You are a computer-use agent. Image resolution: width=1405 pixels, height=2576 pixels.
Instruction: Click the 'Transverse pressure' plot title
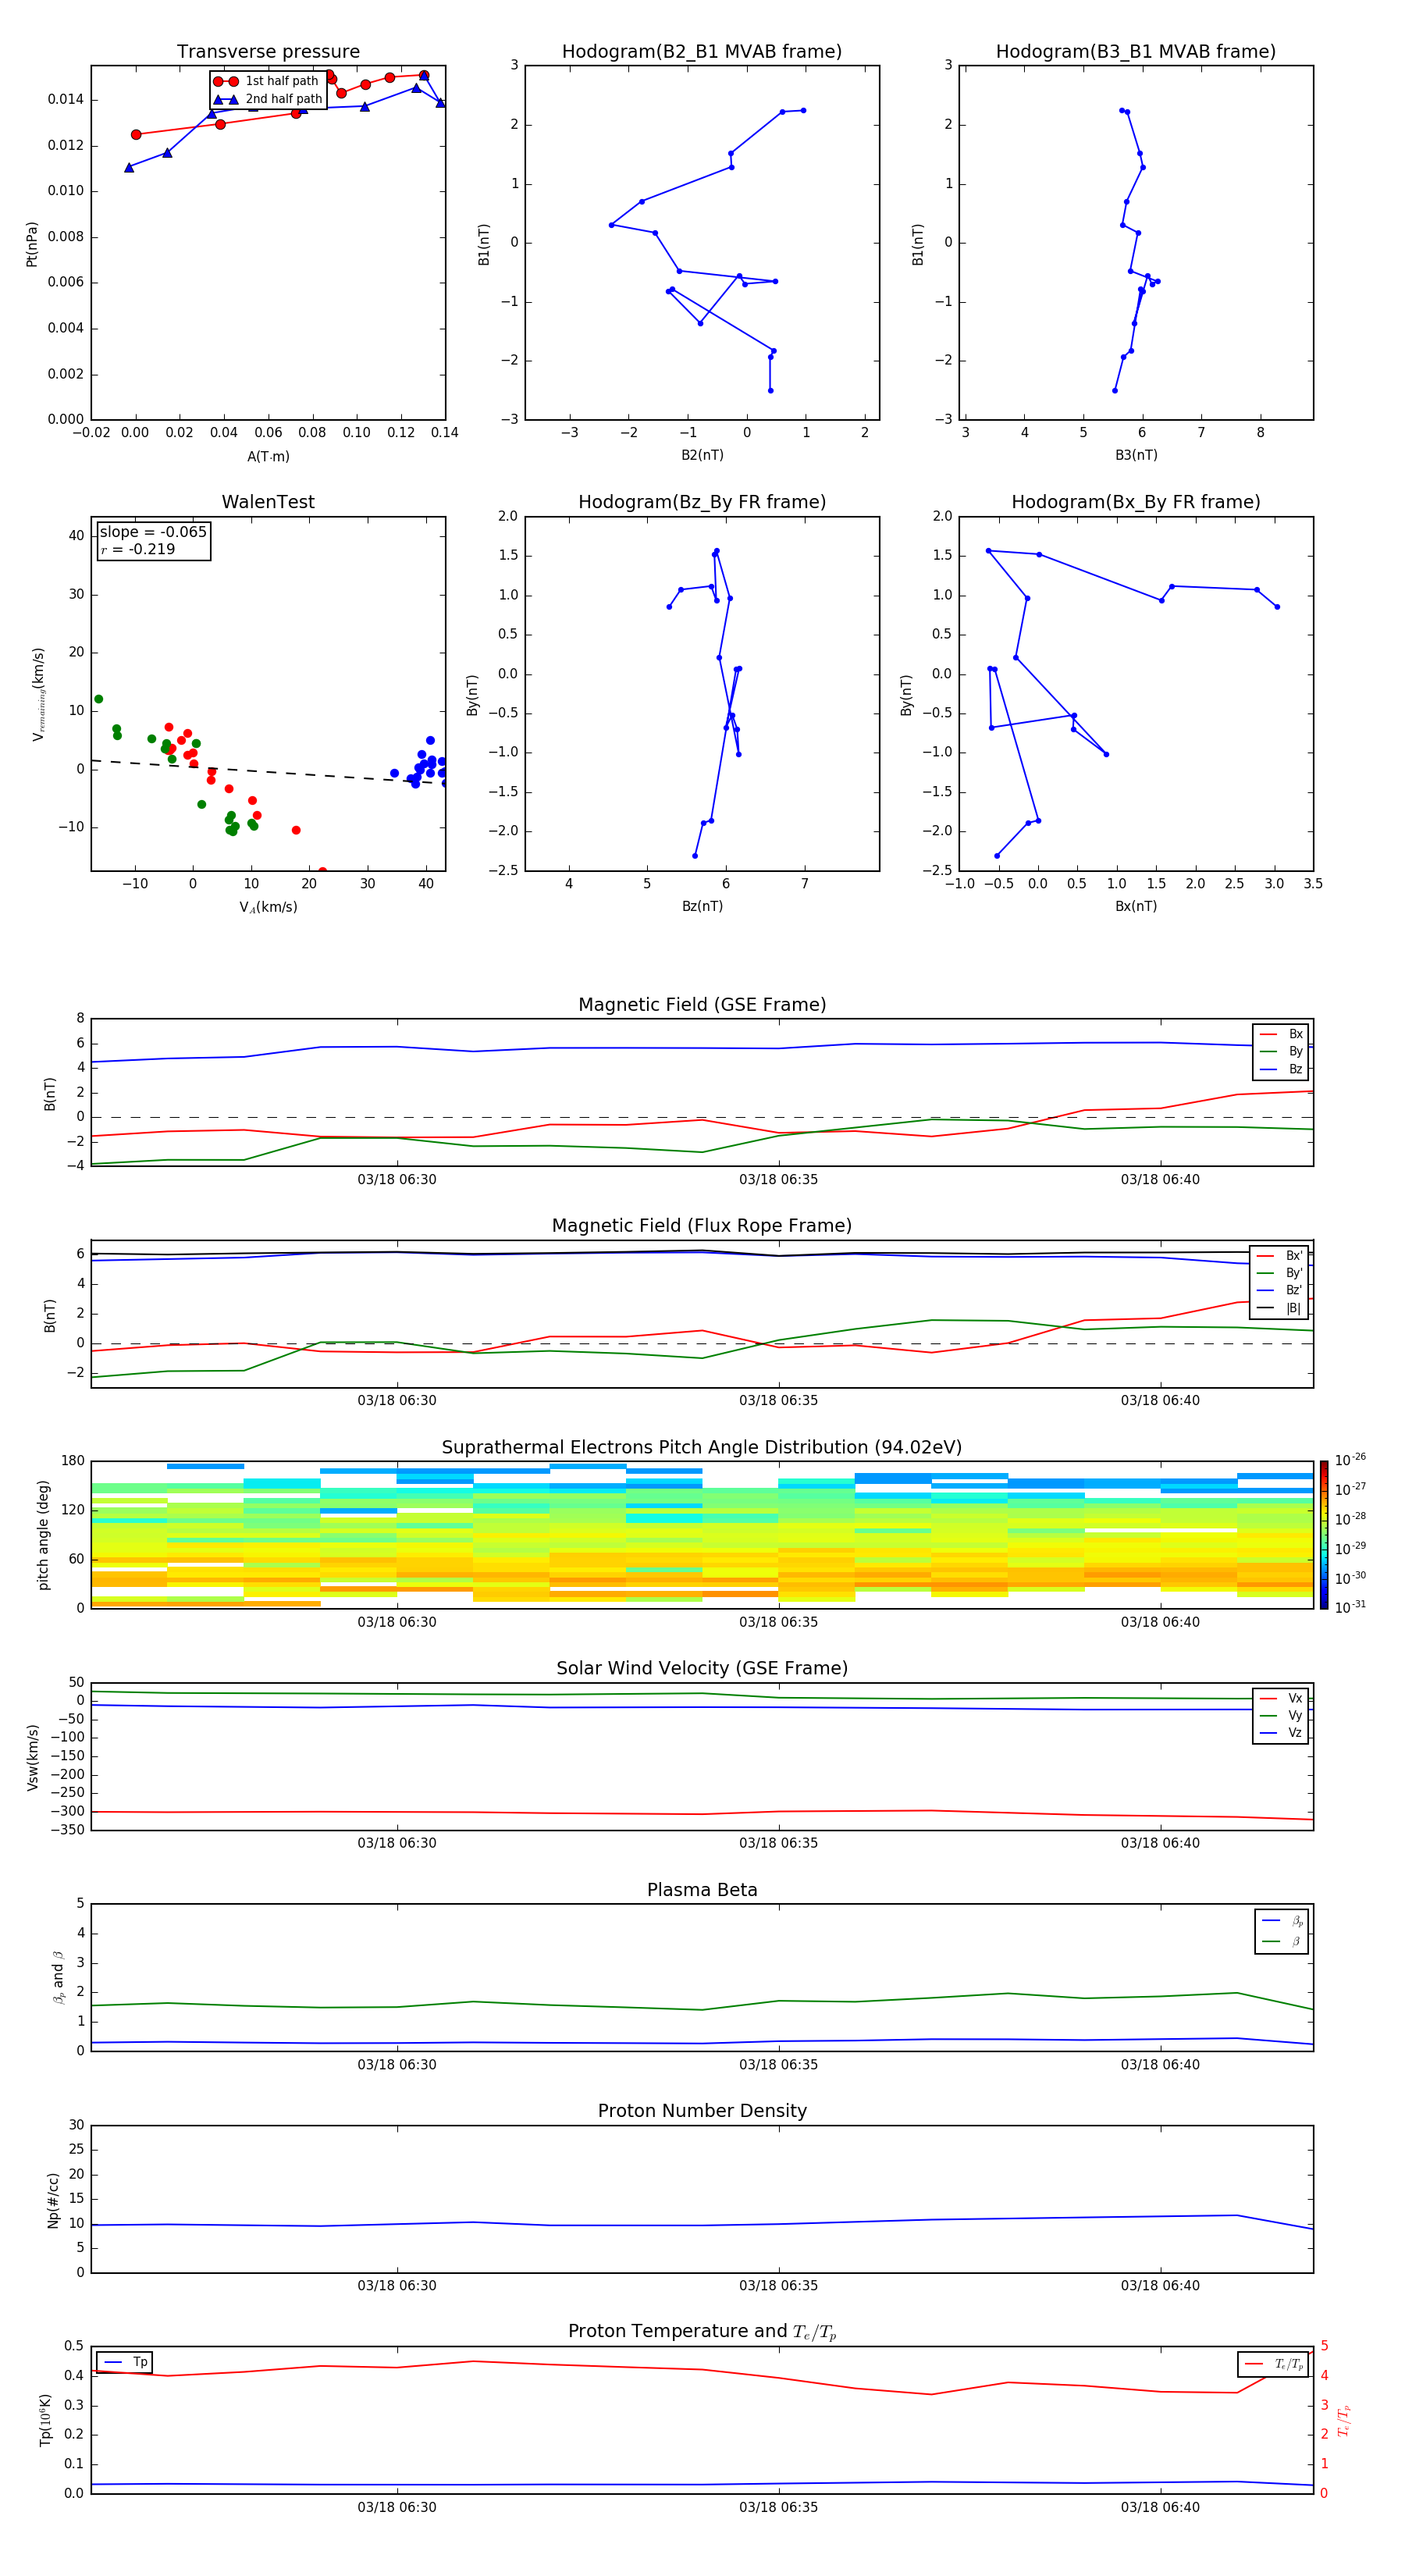(268, 52)
